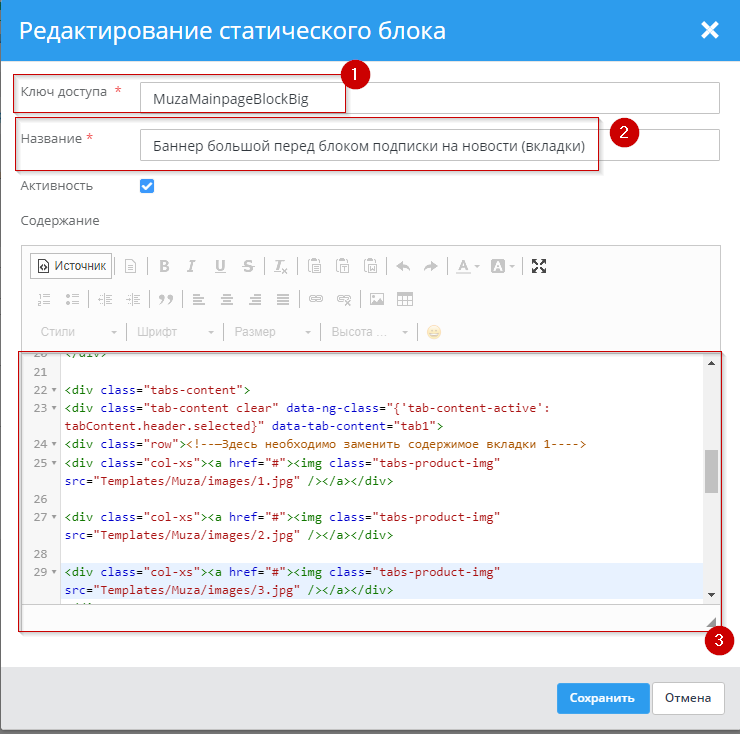Open the Шрифт font dropdown

[175, 332]
